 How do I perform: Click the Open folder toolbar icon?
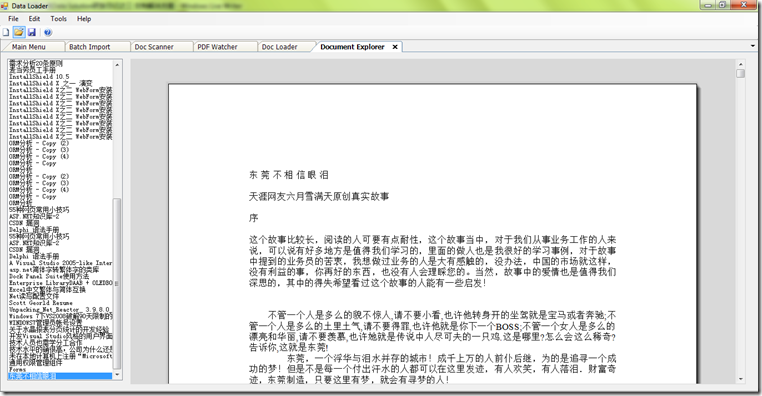(x=18, y=33)
